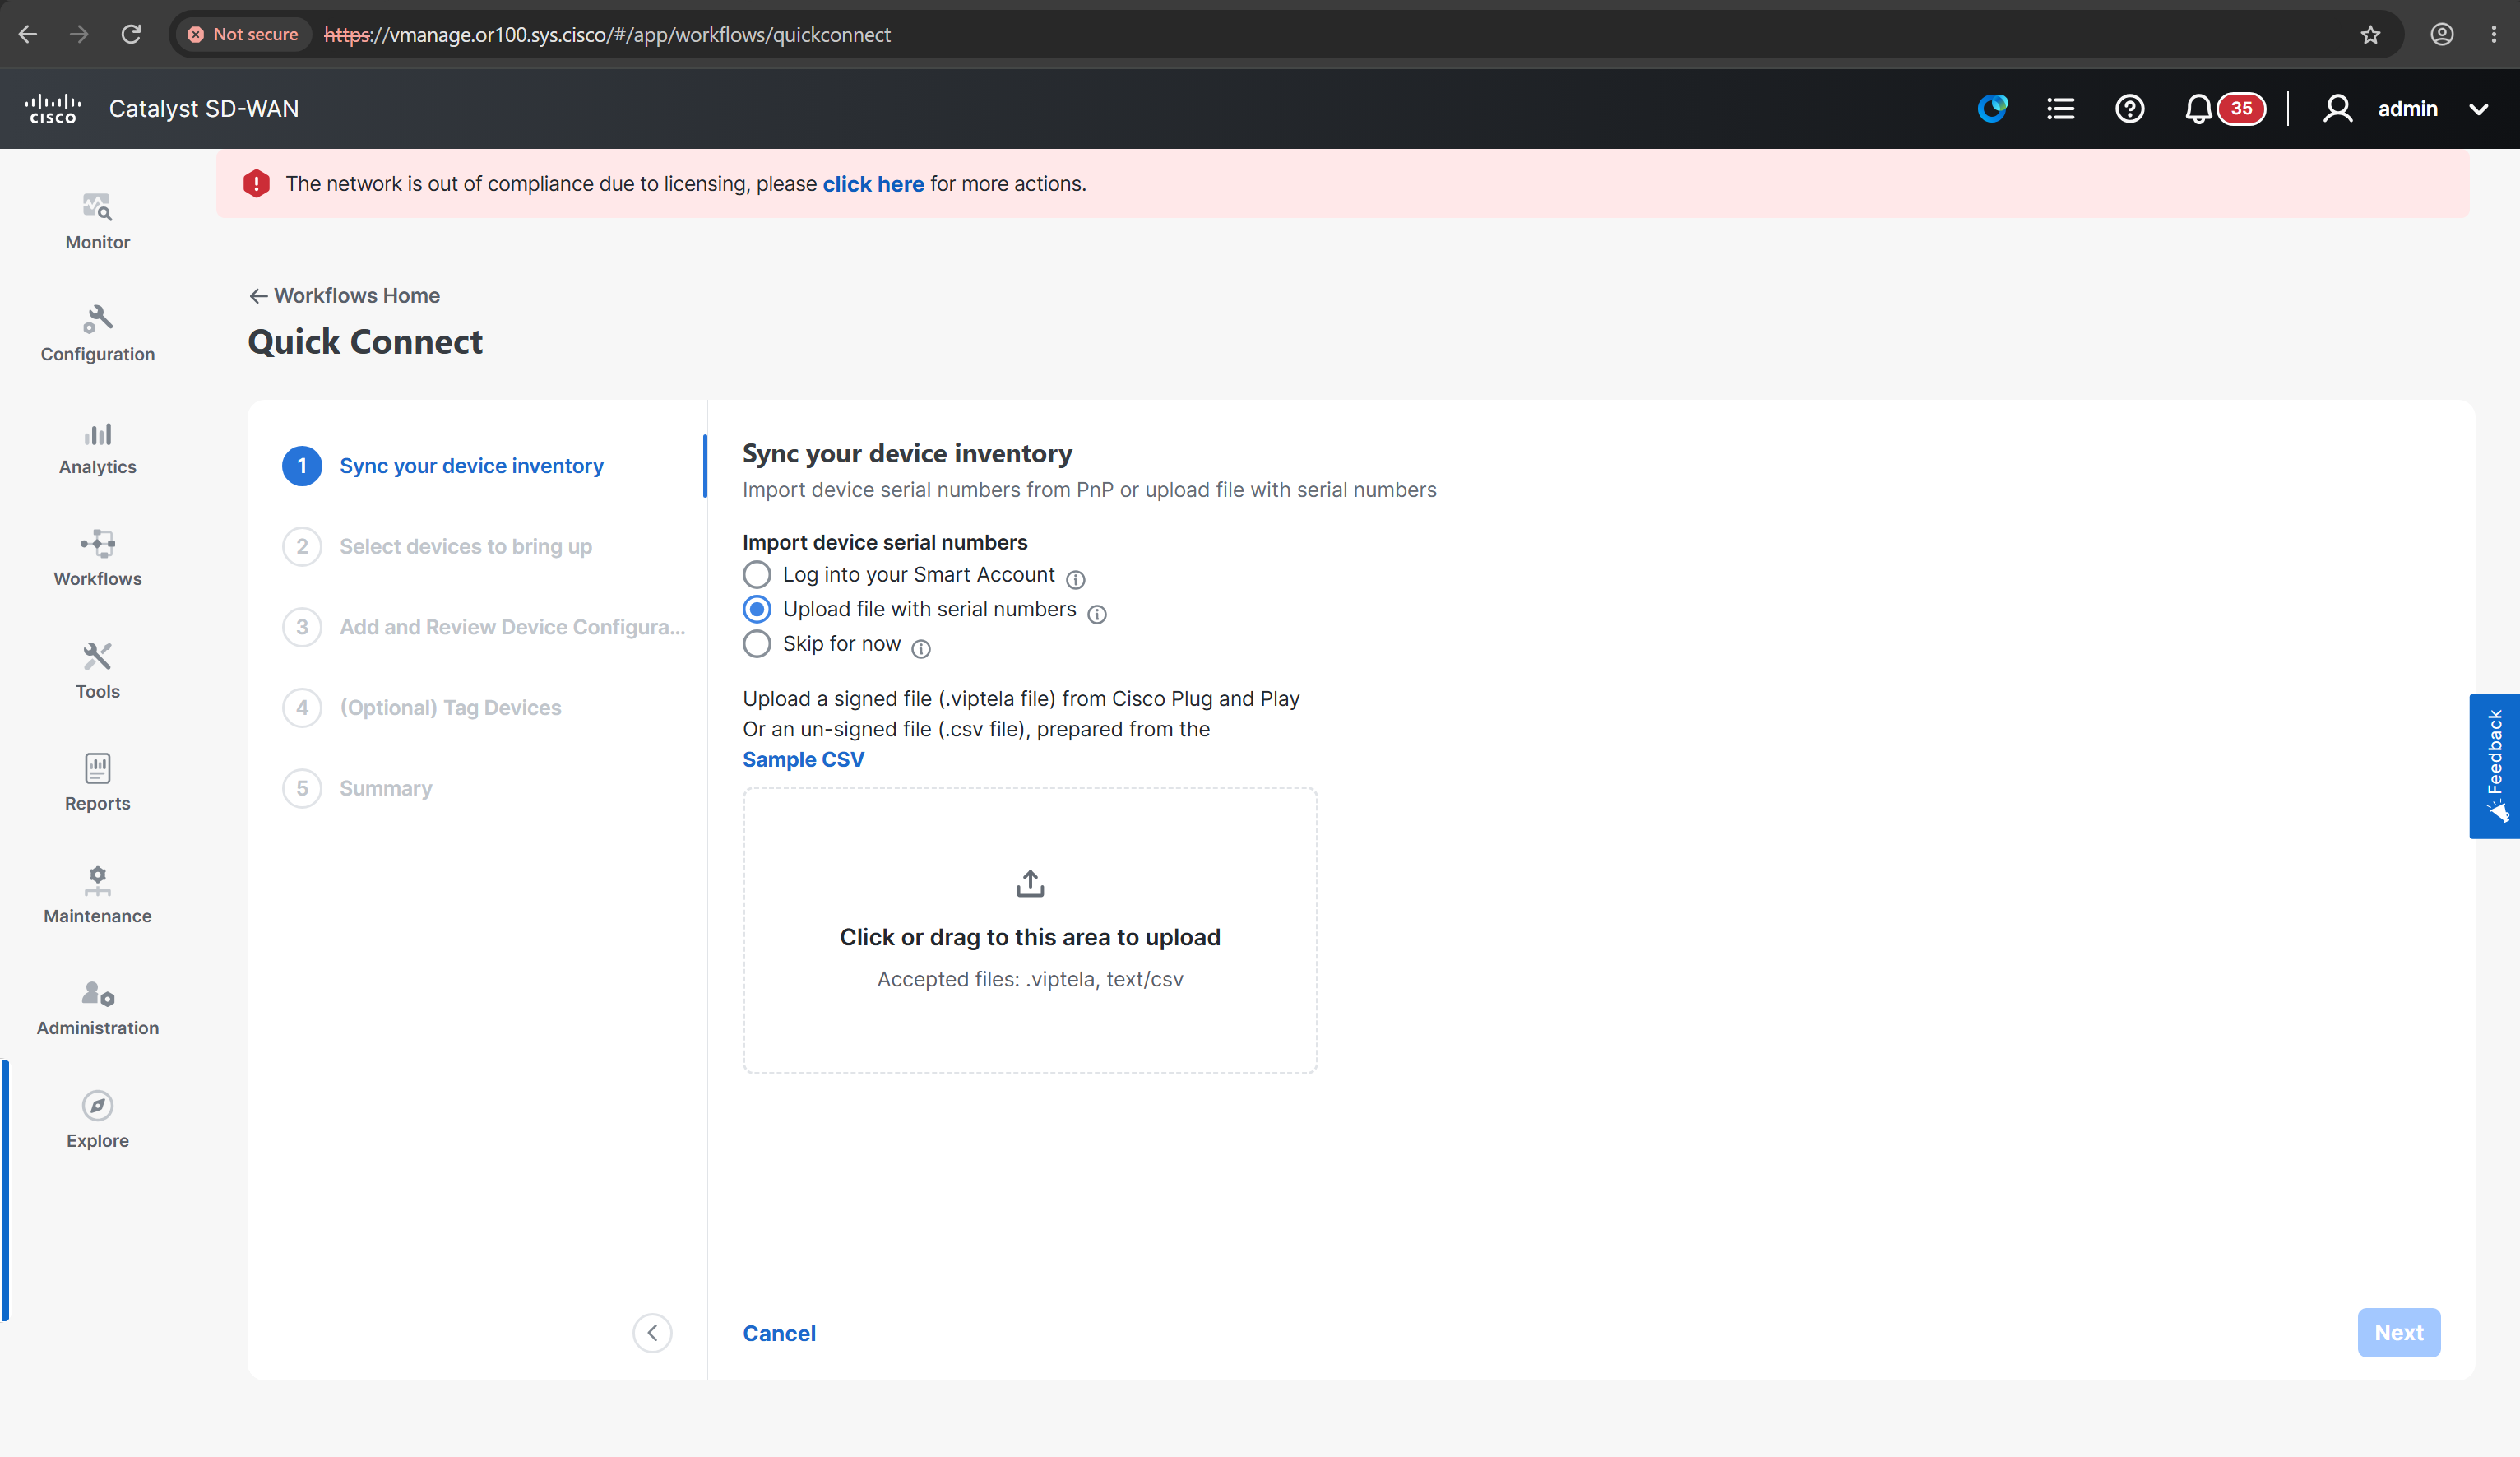Open the task list icon in header
2520x1457 pixels.
tap(2061, 108)
